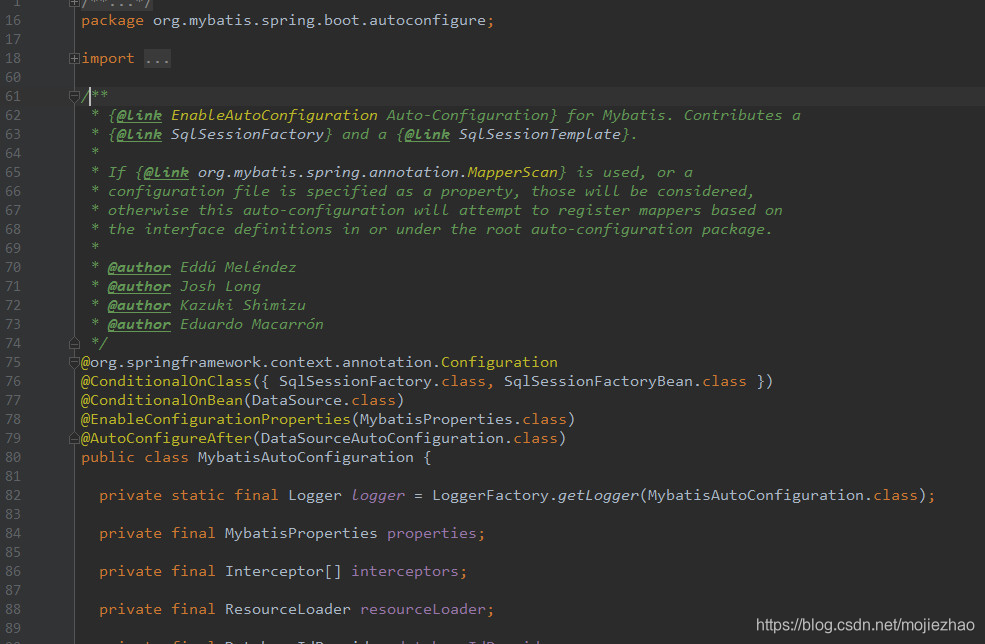The height and width of the screenshot is (644, 985).
Task: Click the 'package' keyword on line 16
Action: tap(112, 21)
